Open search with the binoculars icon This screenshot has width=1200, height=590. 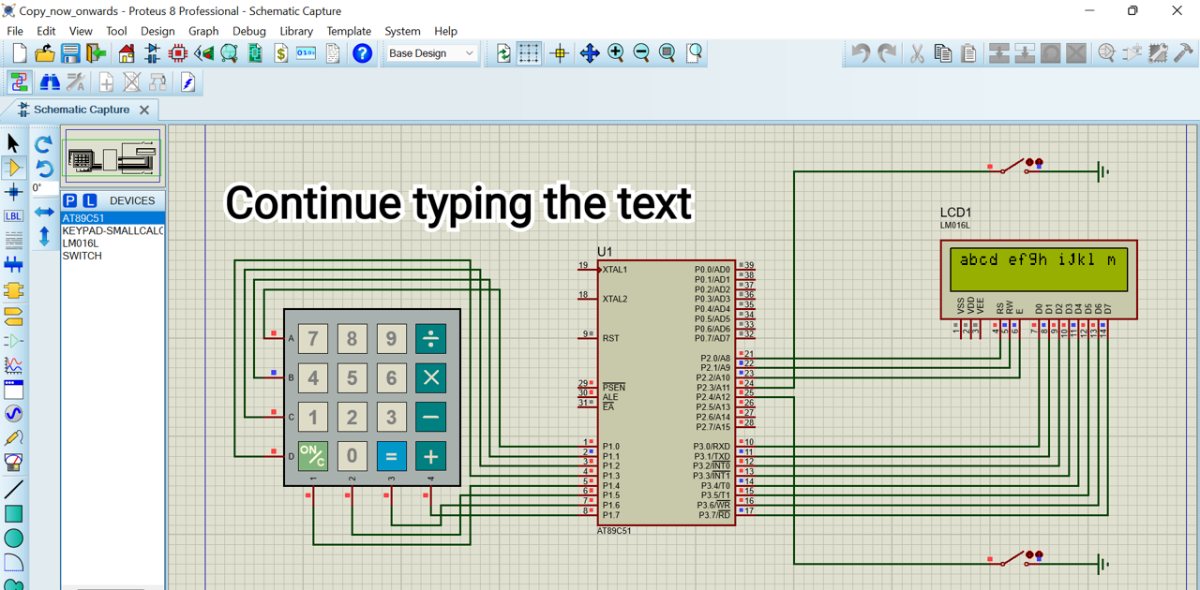coord(49,82)
